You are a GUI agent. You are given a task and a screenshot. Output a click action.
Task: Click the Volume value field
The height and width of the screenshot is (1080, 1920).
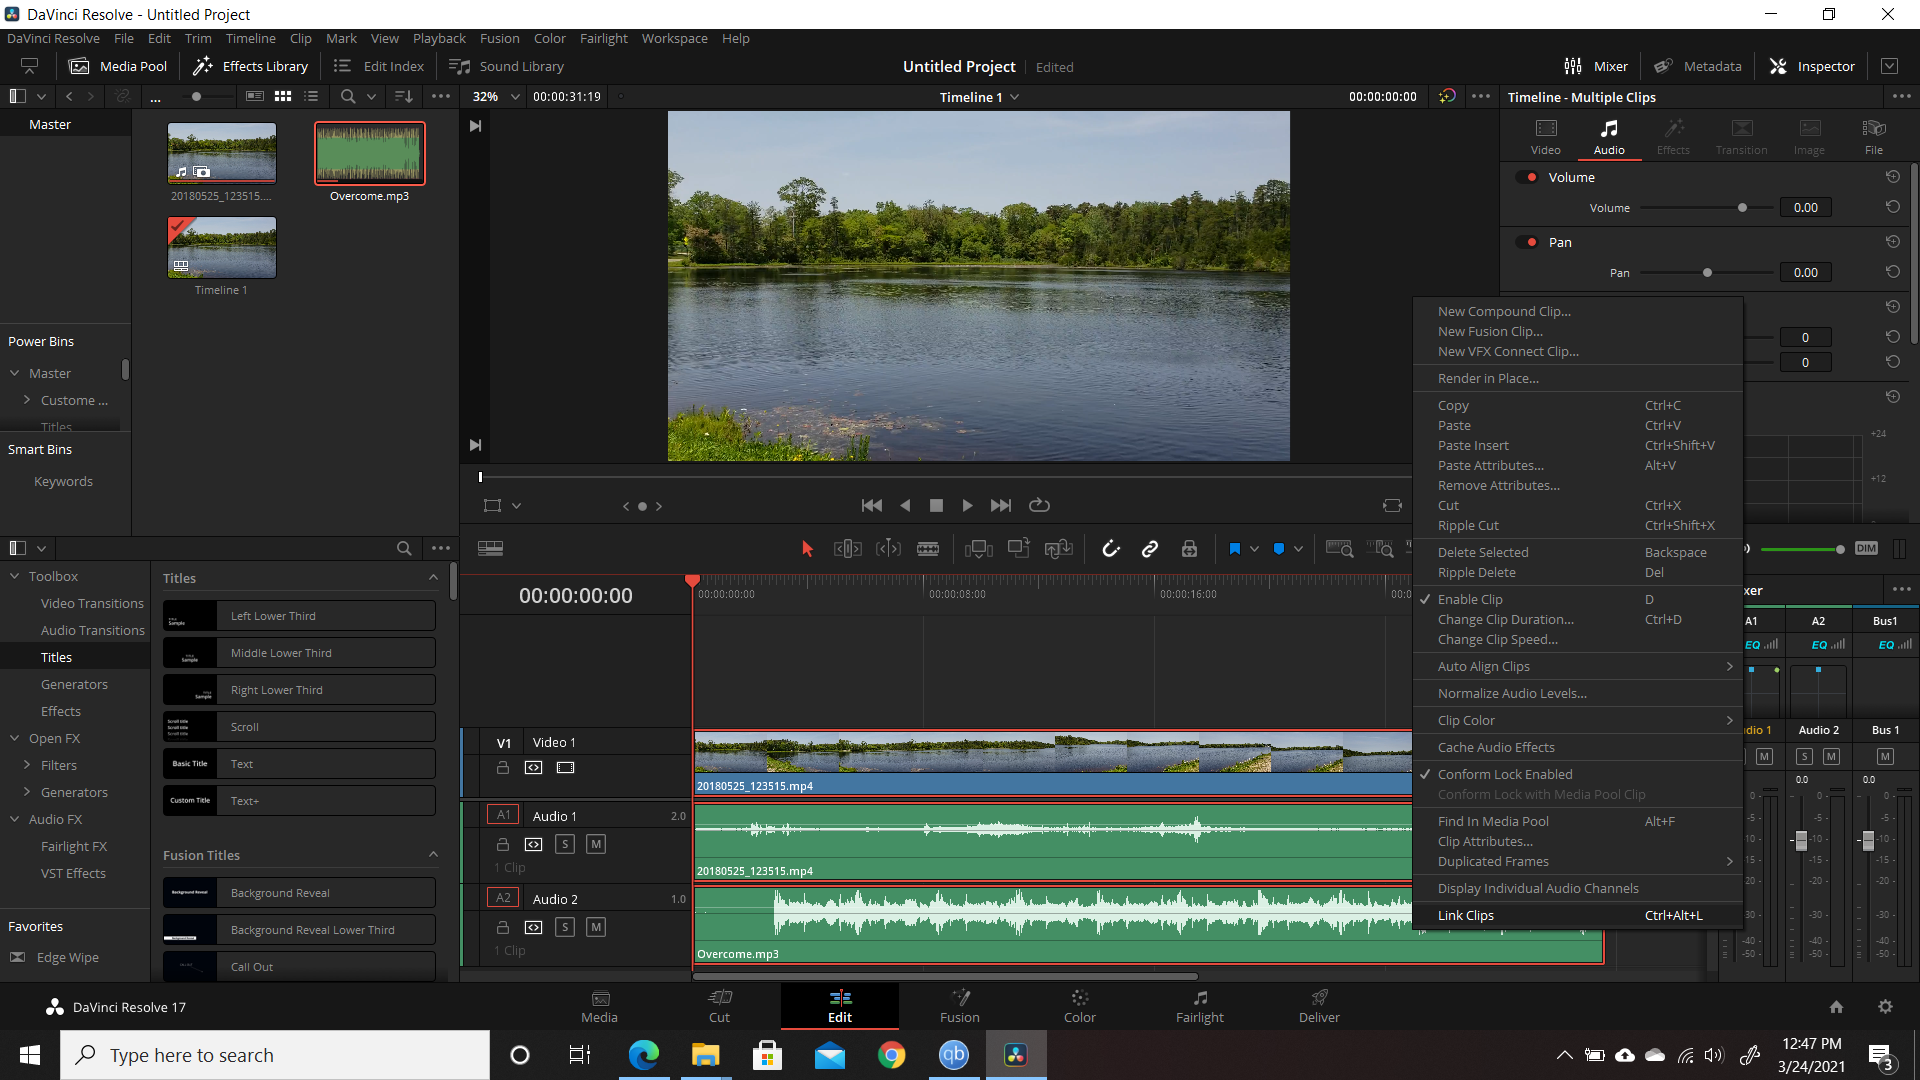pyautogui.click(x=1805, y=208)
